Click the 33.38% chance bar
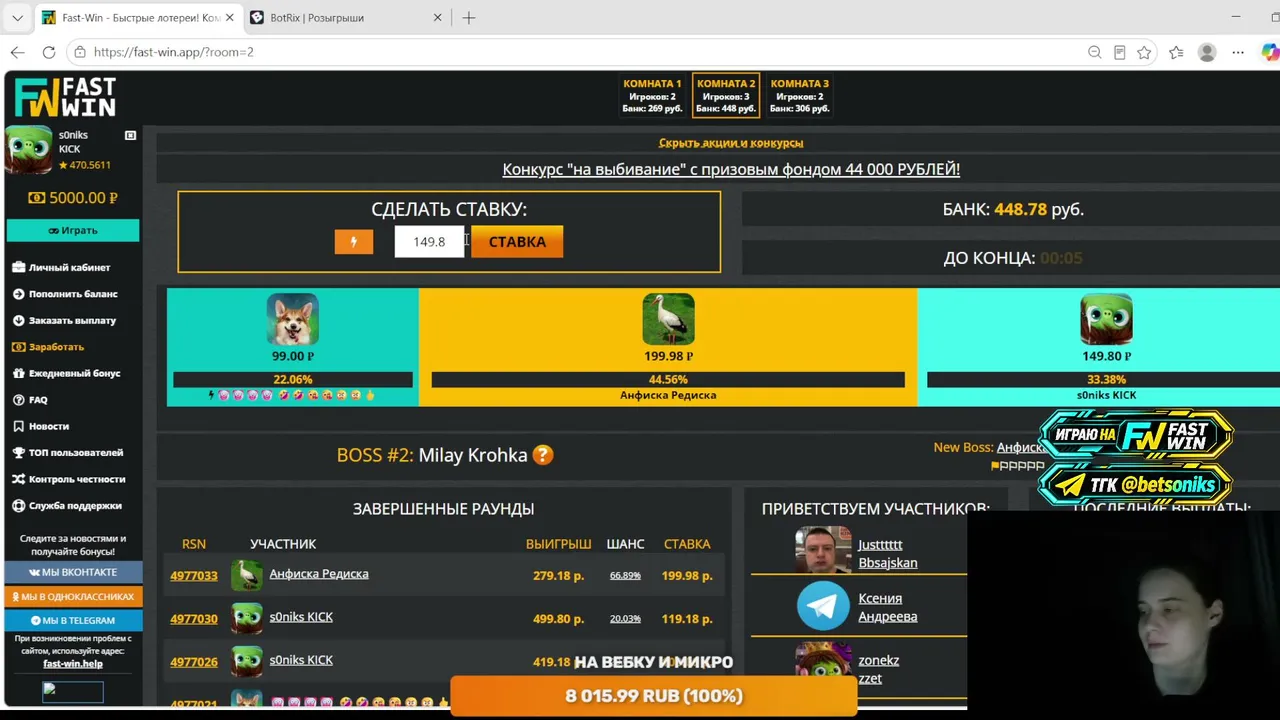 point(1106,380)
